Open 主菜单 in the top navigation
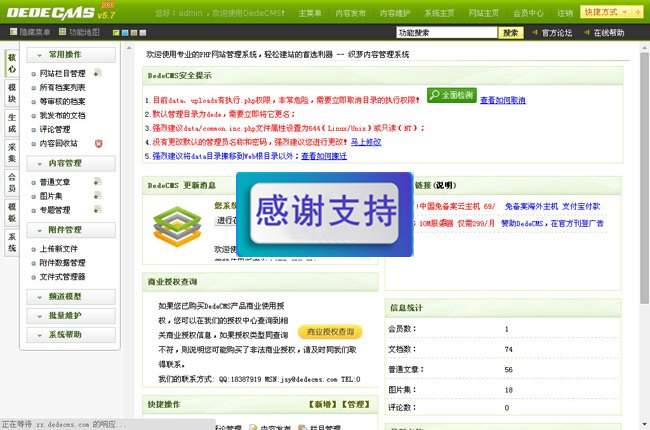 click(310, 13)
